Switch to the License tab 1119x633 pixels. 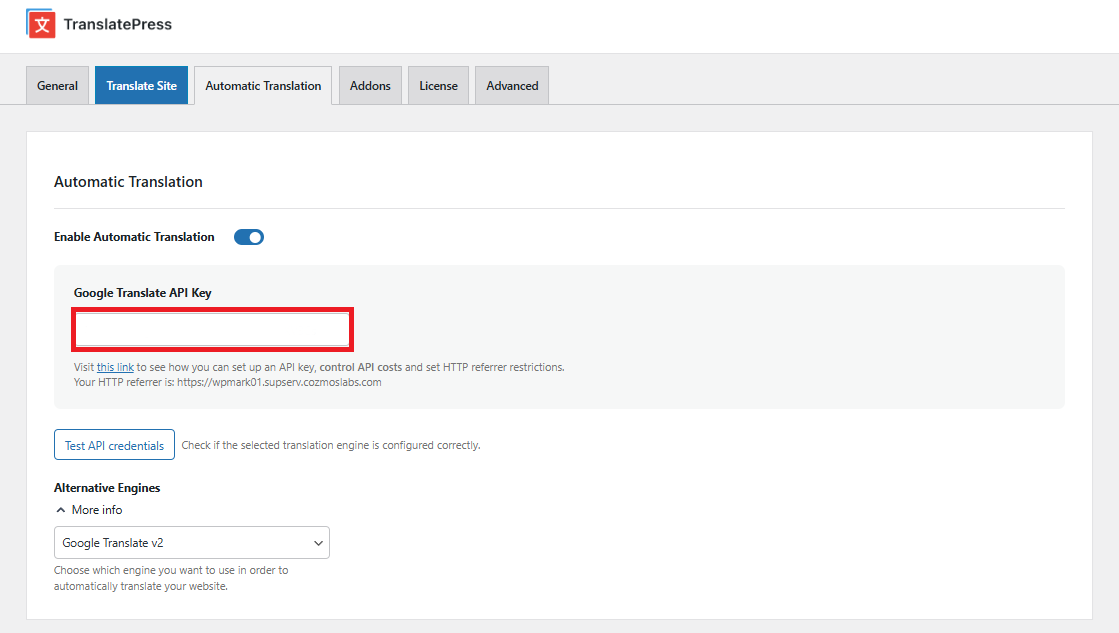pos(438,85)
